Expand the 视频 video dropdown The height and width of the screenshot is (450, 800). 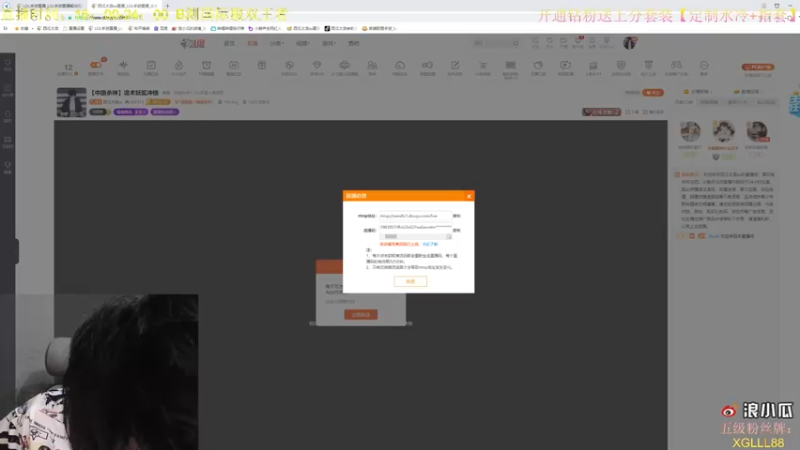pyautogui.click(x=303, y=43)
